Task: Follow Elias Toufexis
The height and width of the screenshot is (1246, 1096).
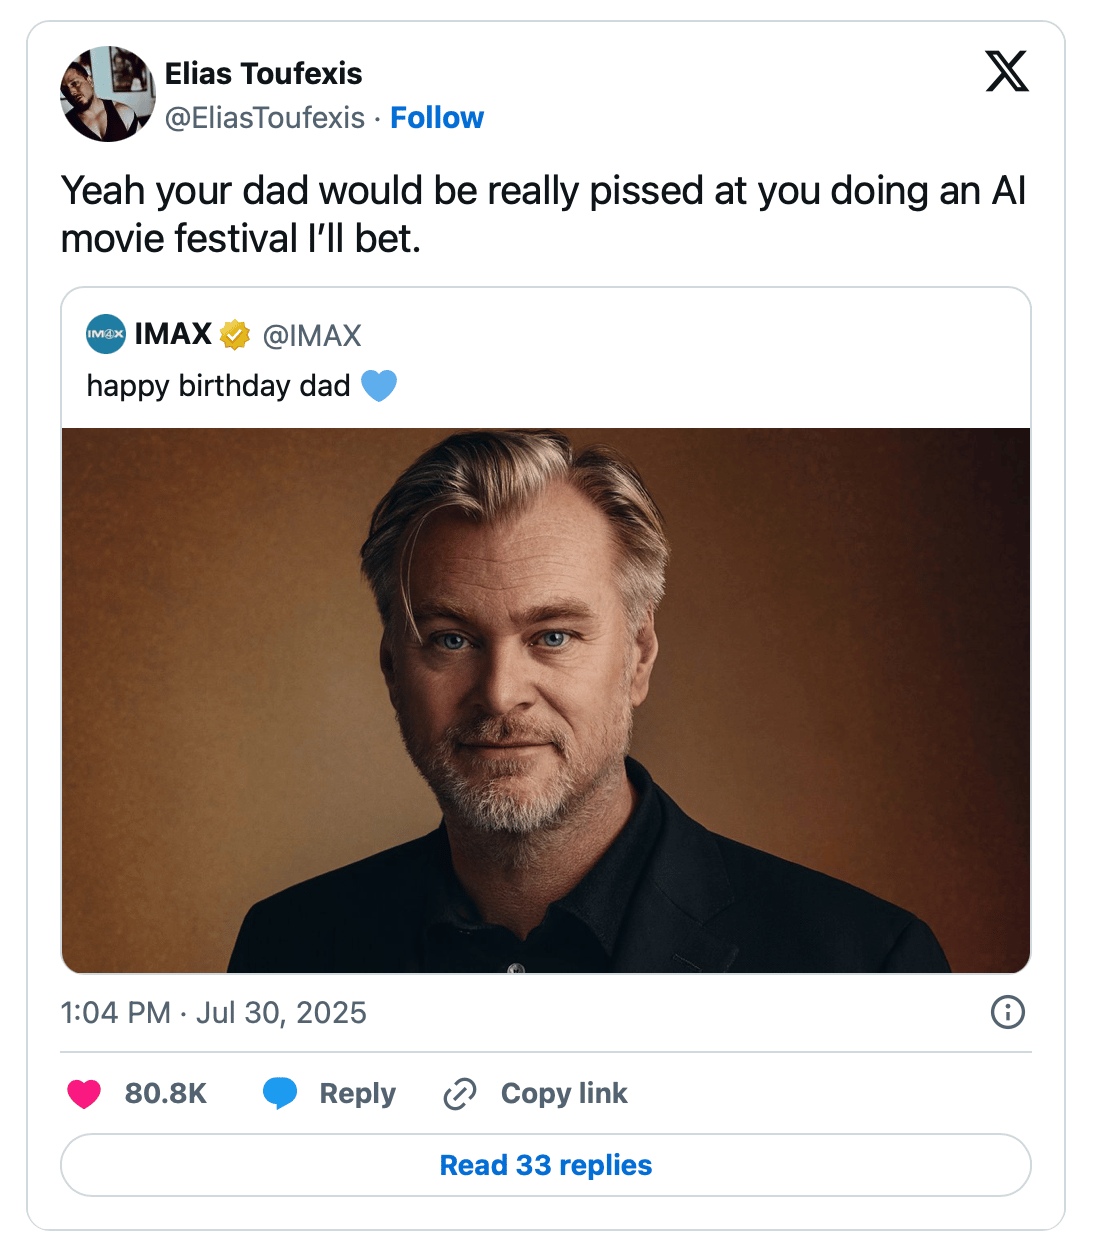Action: coord(437,118)
